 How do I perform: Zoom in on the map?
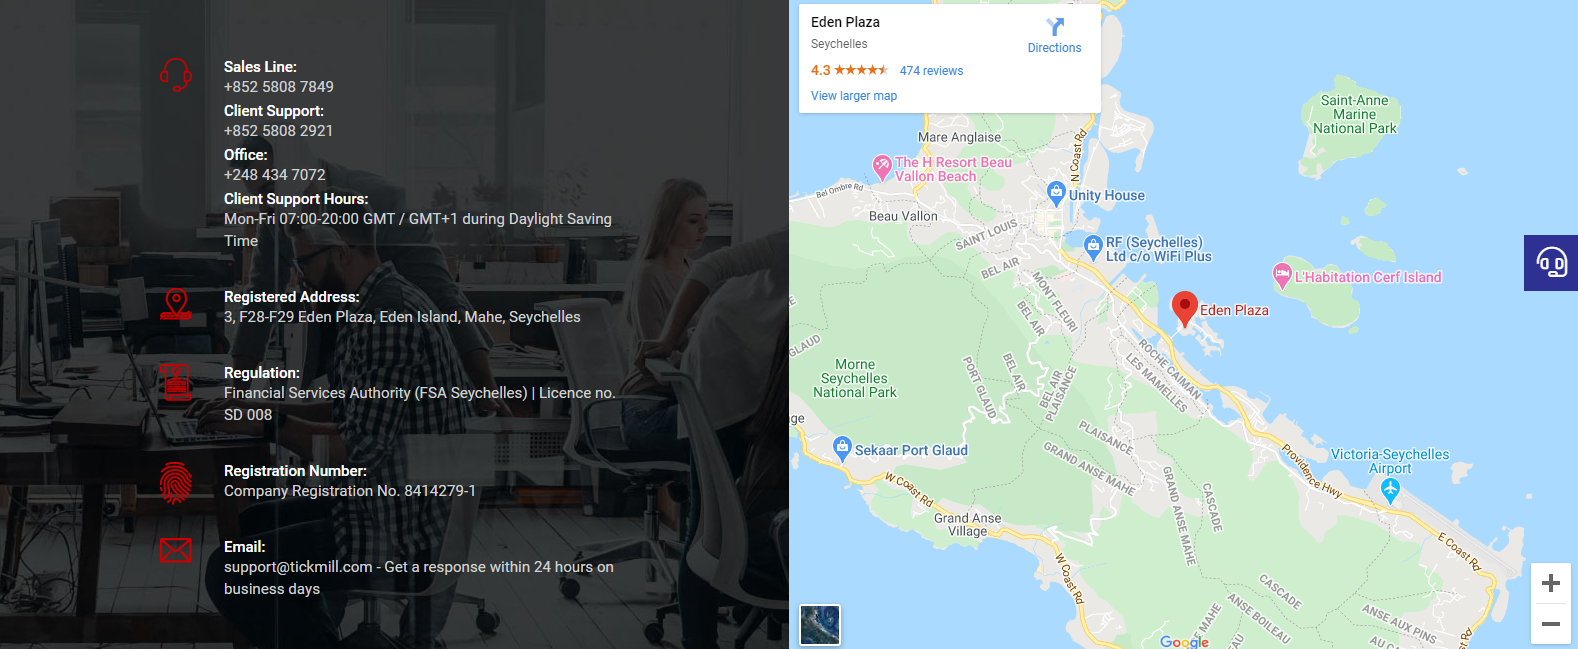pyautogui.click(x=1551, y=583)
